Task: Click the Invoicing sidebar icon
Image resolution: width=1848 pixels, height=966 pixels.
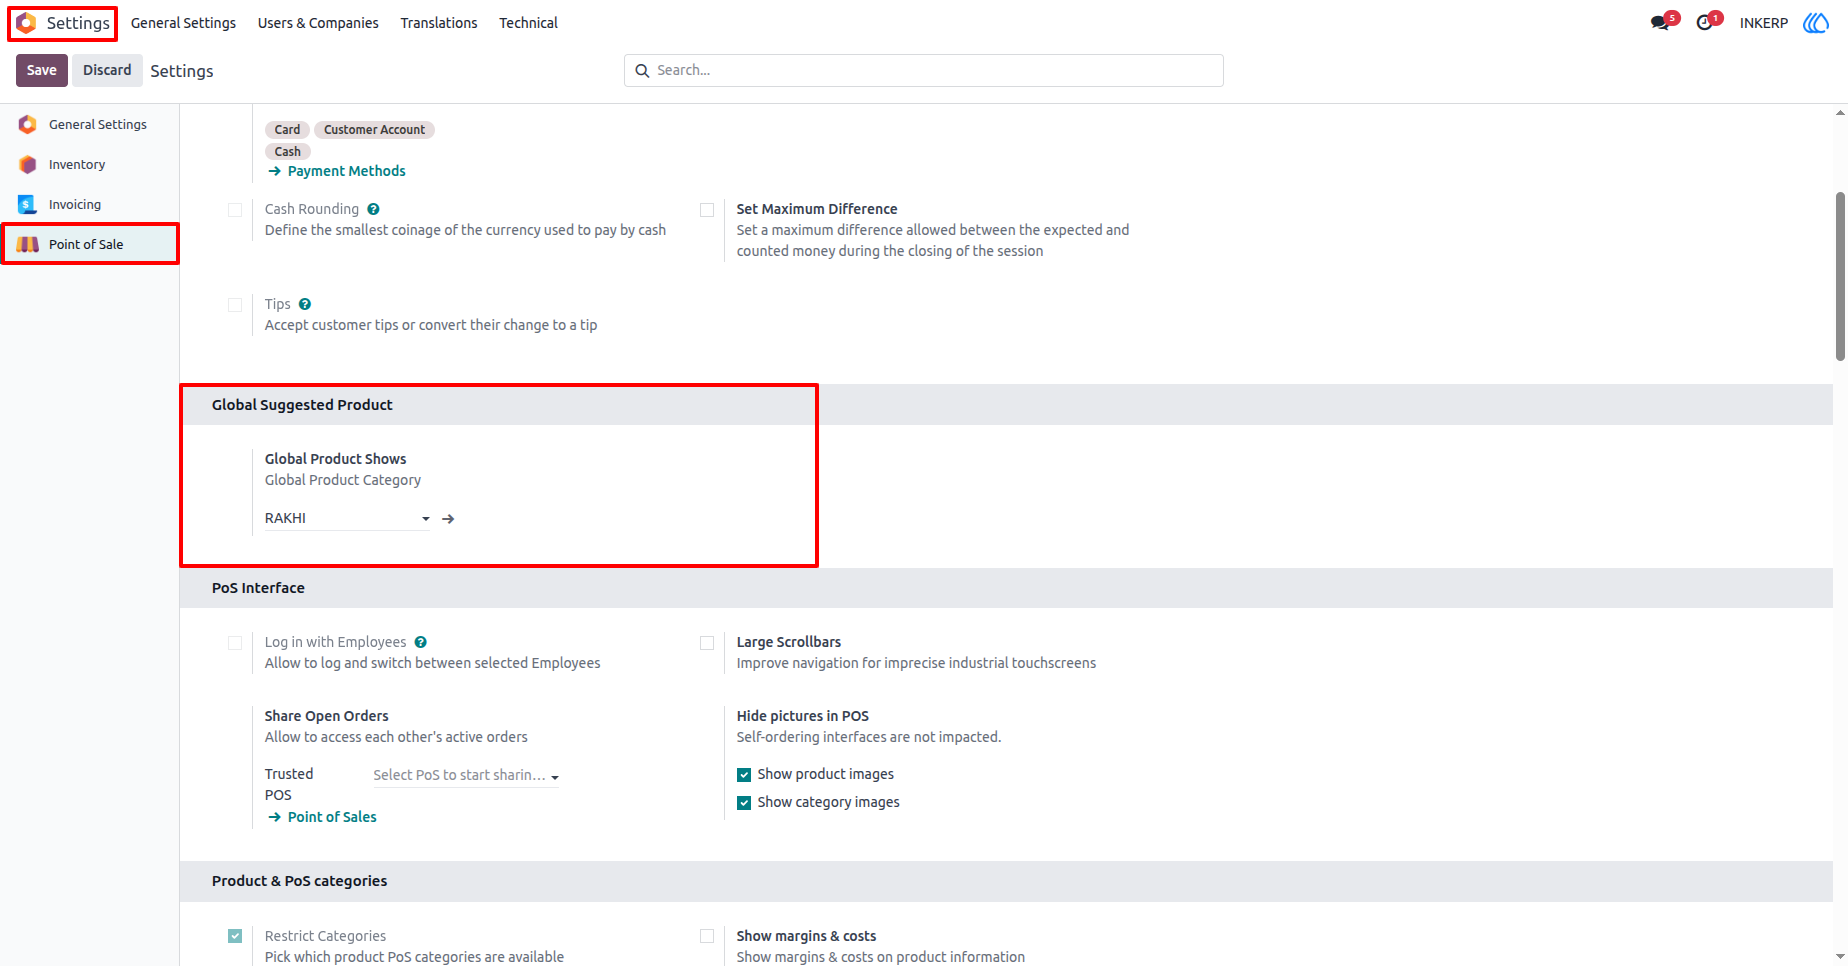Action: tap(28, 205)
